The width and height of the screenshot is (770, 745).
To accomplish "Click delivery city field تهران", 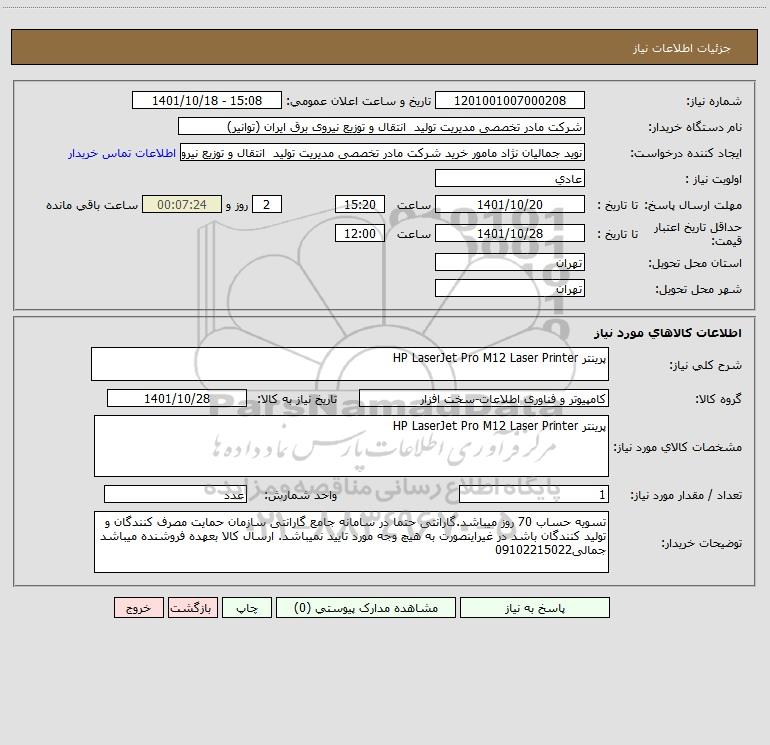I will (x=510, y=288).
